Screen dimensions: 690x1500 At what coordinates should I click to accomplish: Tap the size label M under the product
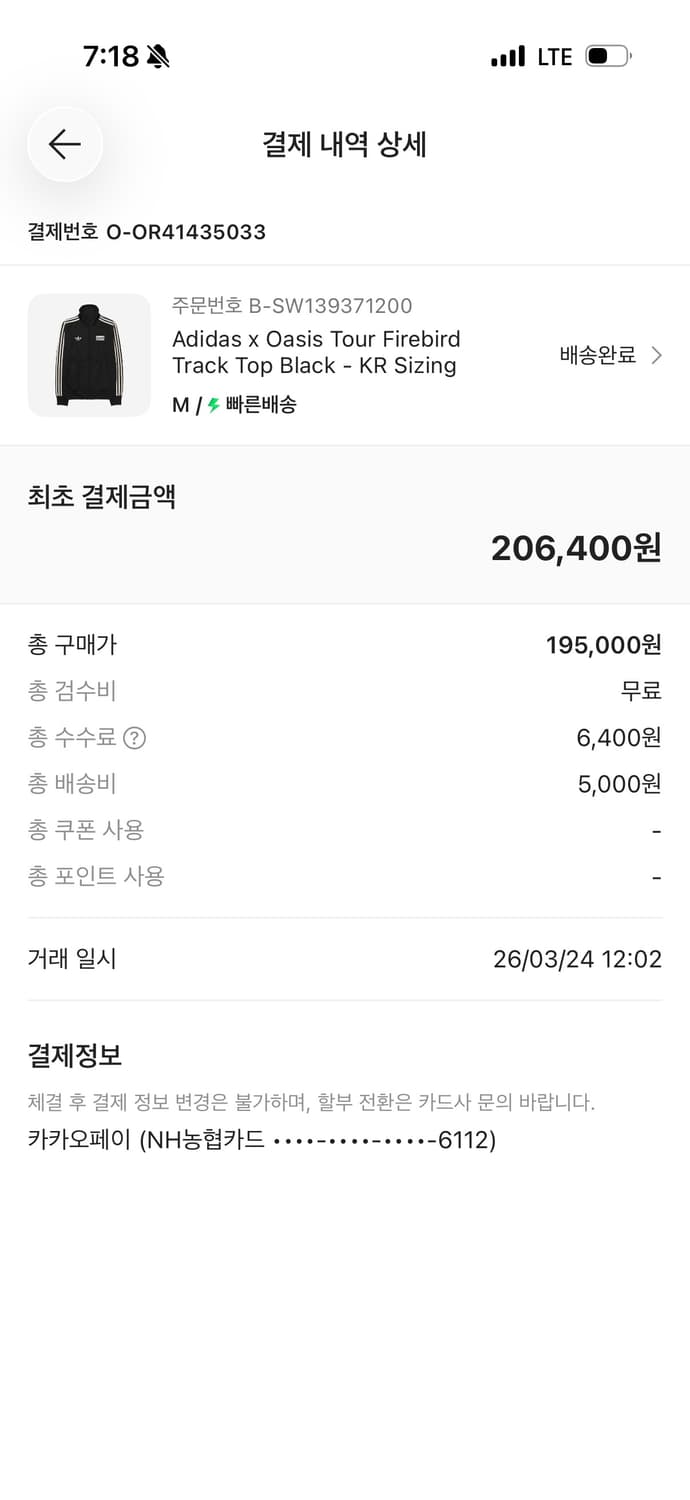pyautogui.click(x=177, y=406)
